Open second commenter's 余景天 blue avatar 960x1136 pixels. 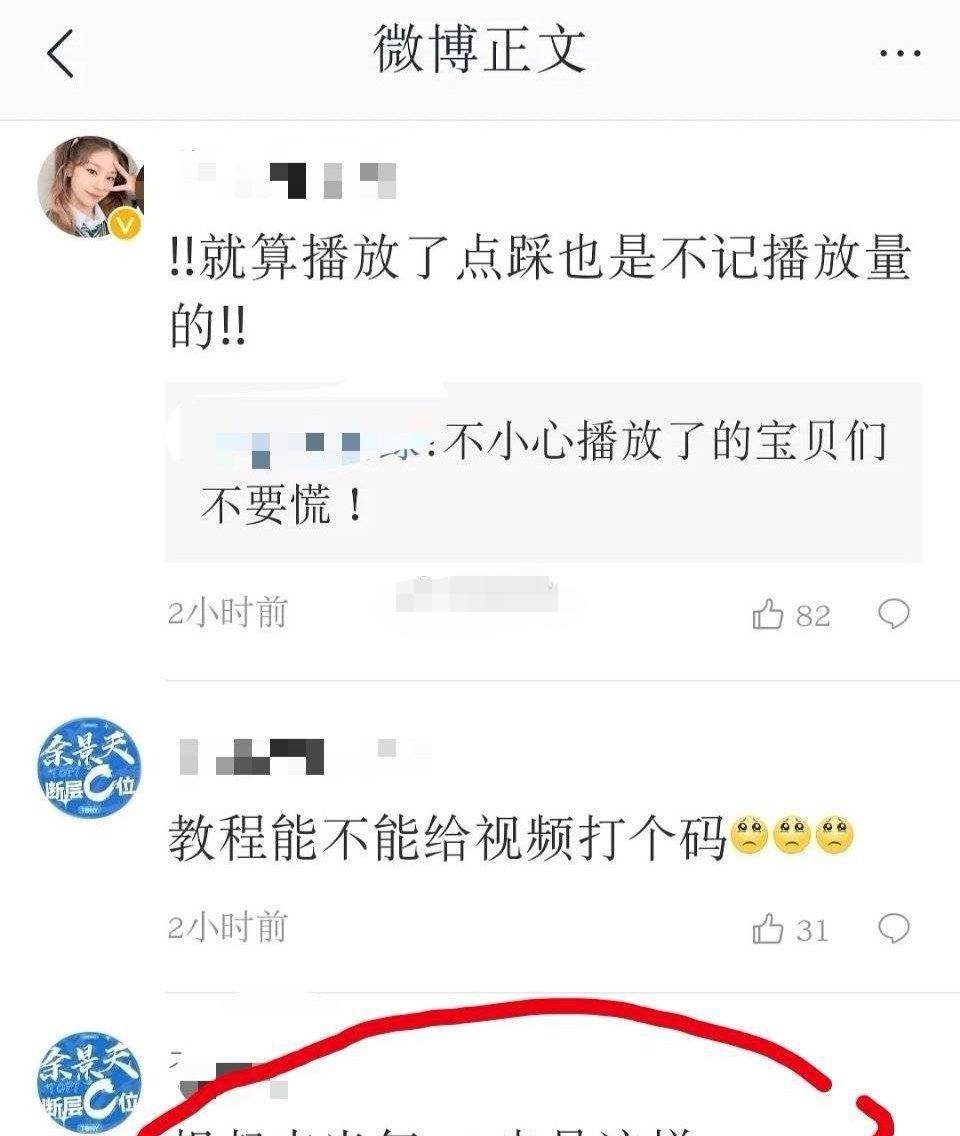point(89,769)
